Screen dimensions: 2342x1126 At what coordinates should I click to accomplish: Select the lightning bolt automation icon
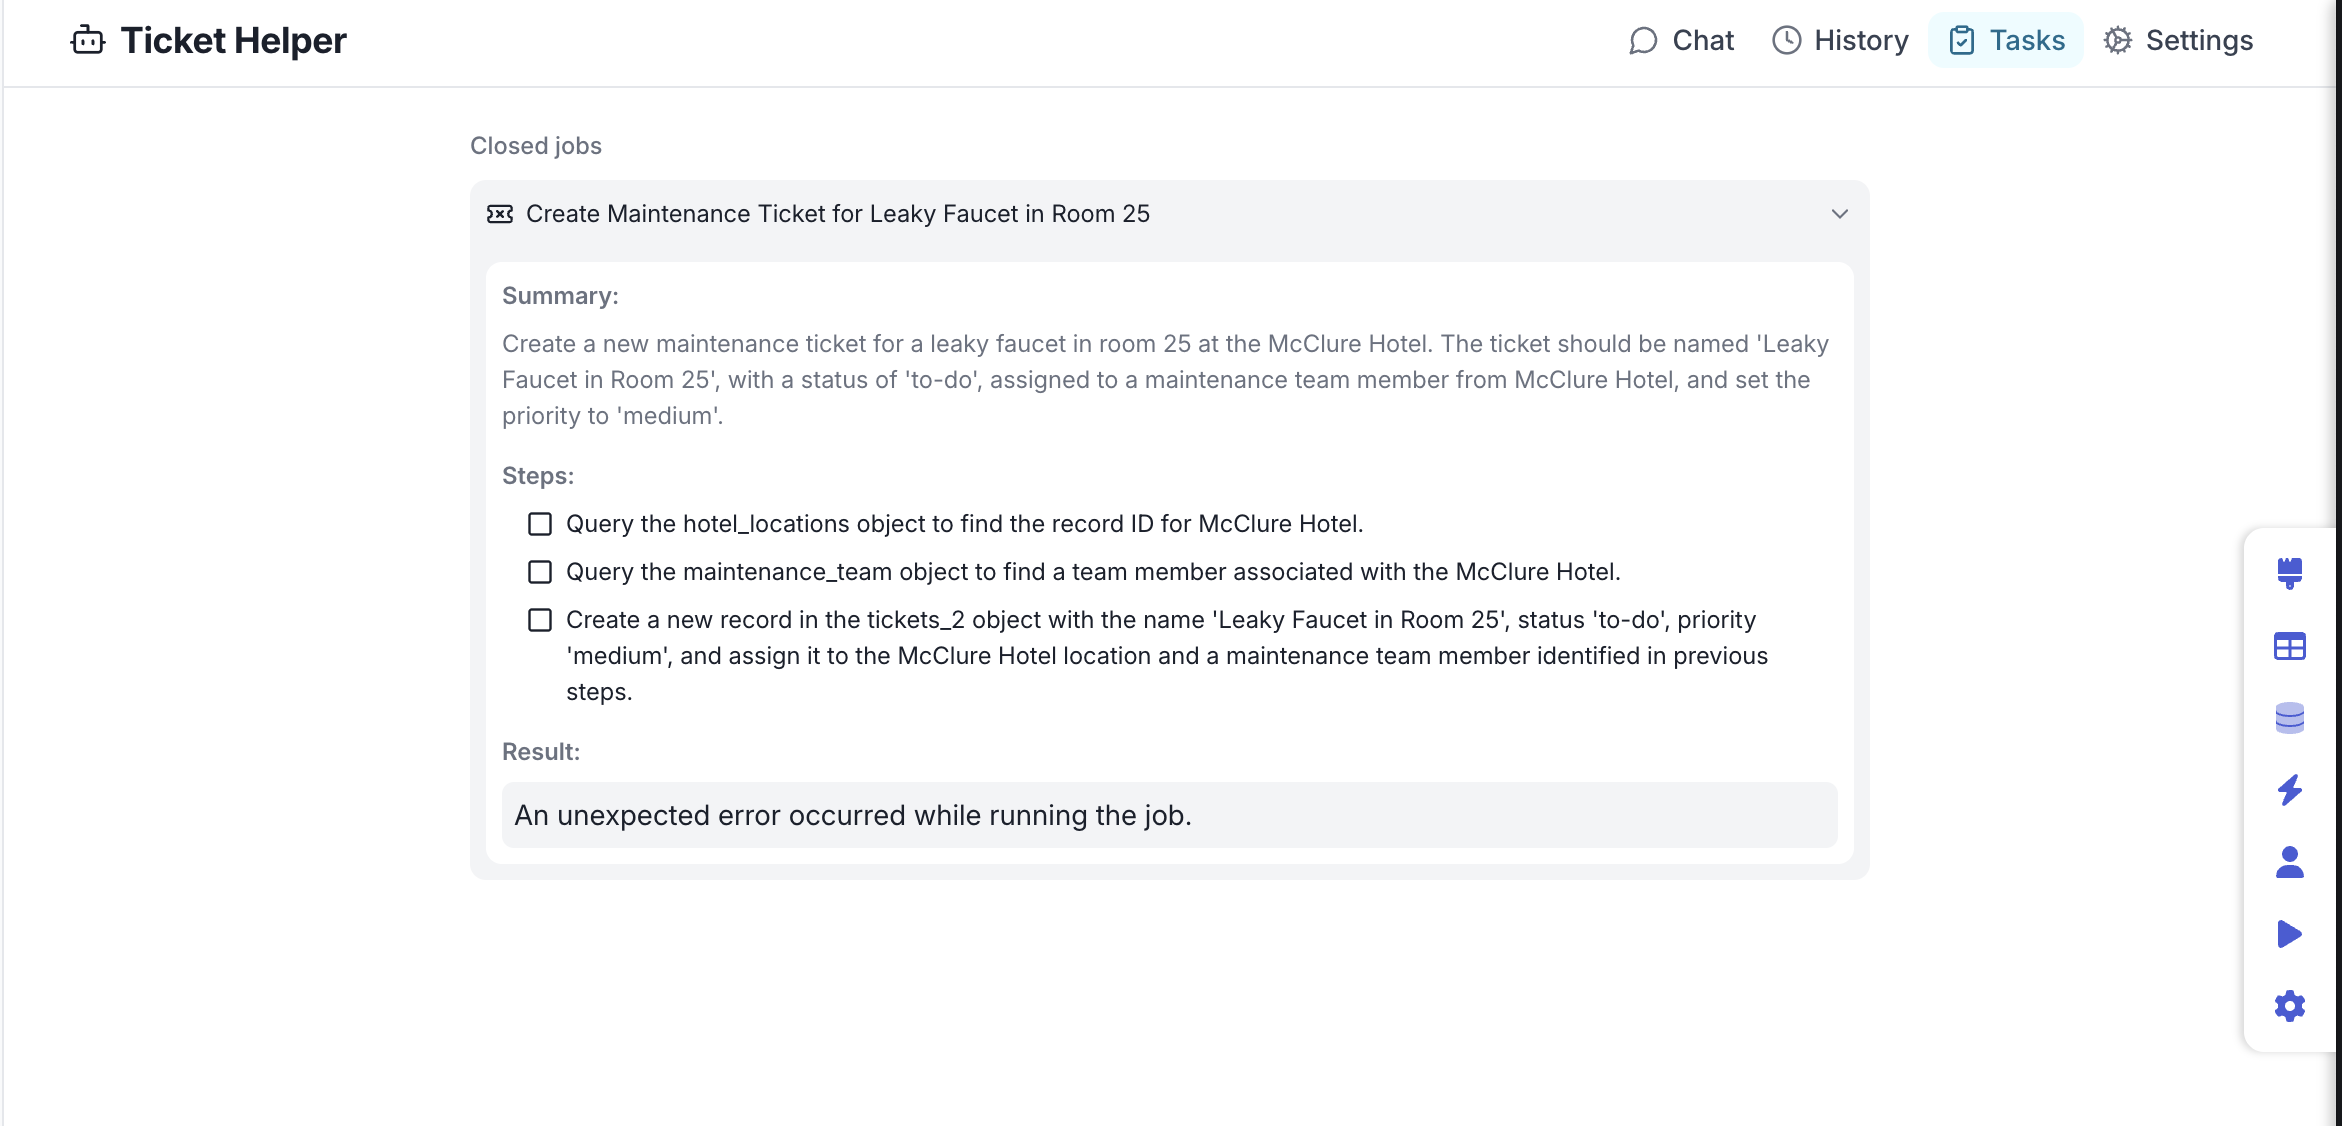pos(2289,790)
